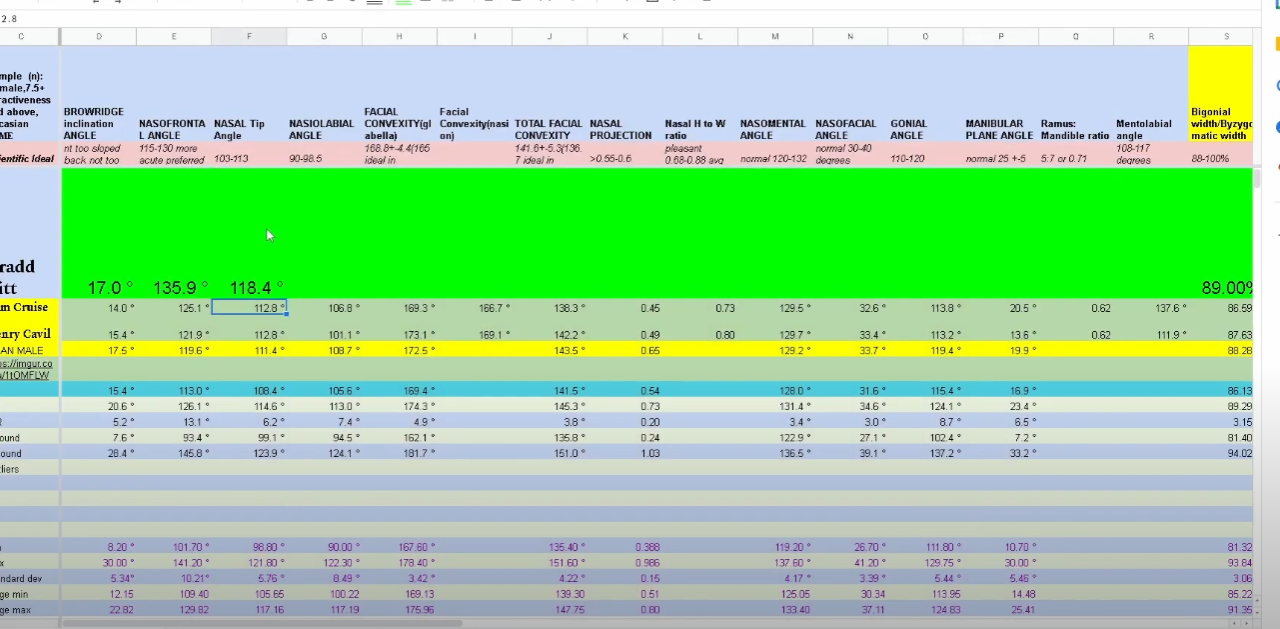
Task: Click the 88.28 cell in yellow row
Action: click(1221, 350)
